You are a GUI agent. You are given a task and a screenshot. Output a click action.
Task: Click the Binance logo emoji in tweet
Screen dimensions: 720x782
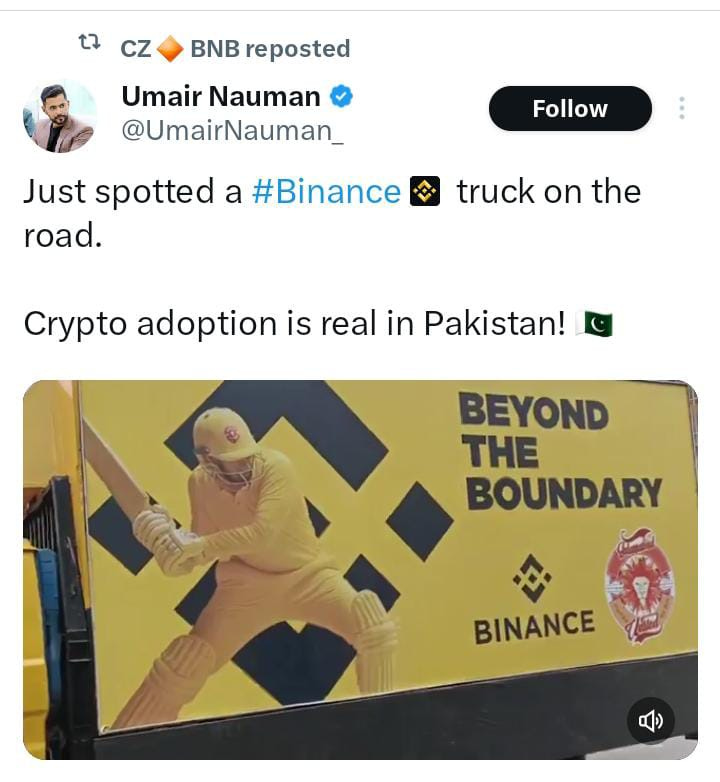click(425, 191)
